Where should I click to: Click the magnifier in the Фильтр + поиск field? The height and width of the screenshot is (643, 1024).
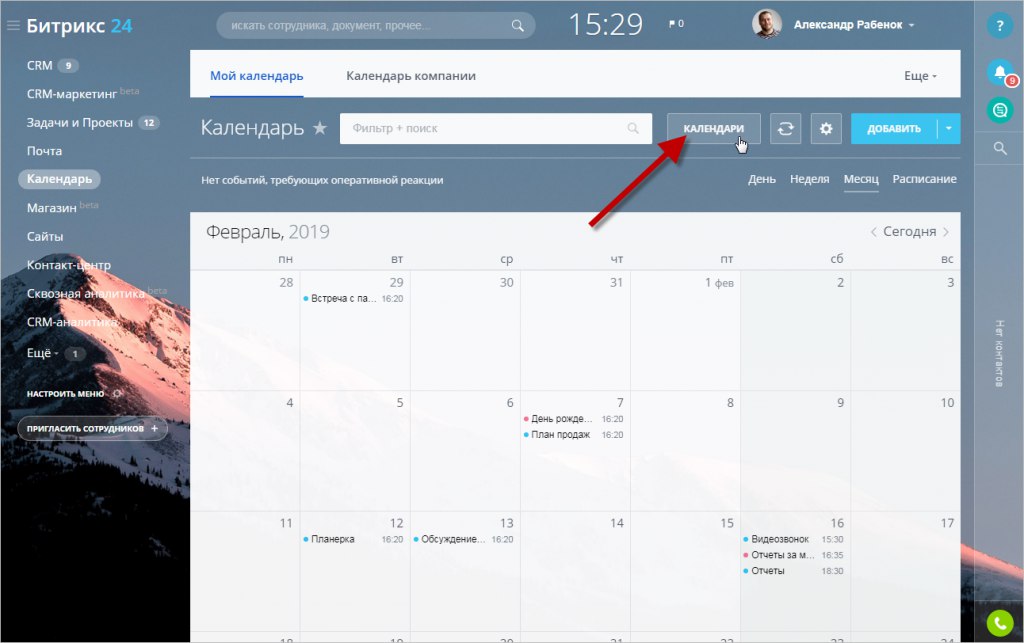pyautogui.click(x=633, y=128)
